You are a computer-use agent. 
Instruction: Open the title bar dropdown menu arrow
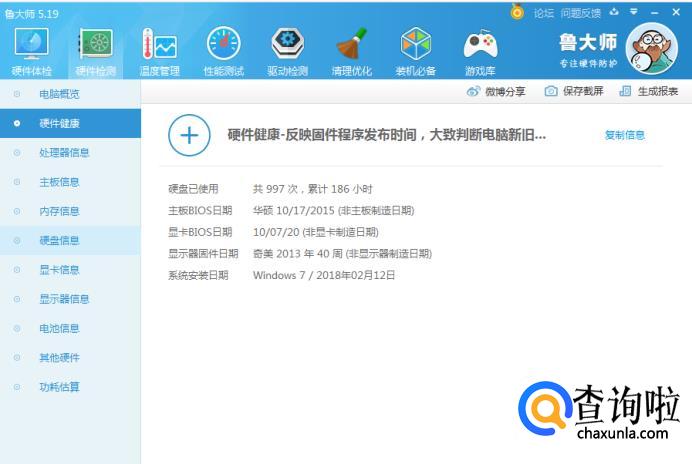pyautogui.click(x=634, y=12)
